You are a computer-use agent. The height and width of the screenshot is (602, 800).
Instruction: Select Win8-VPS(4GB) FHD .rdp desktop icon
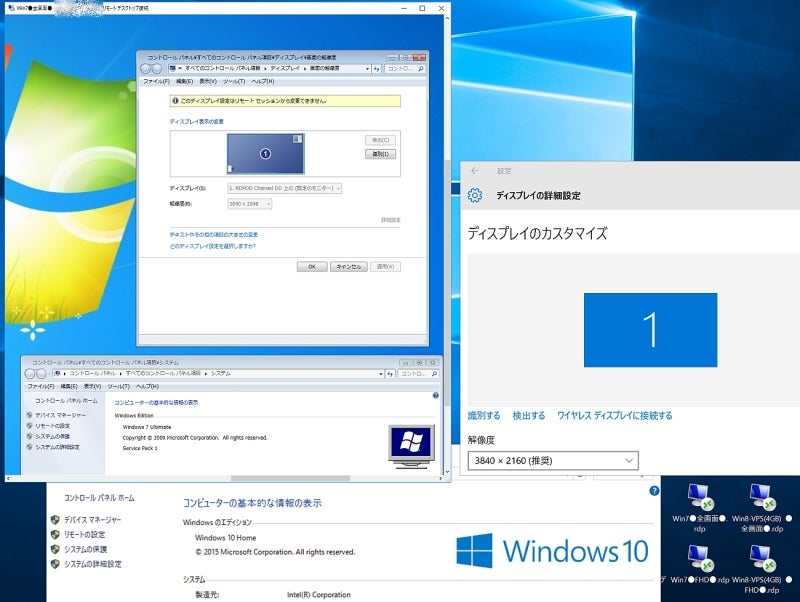[762, 569]
